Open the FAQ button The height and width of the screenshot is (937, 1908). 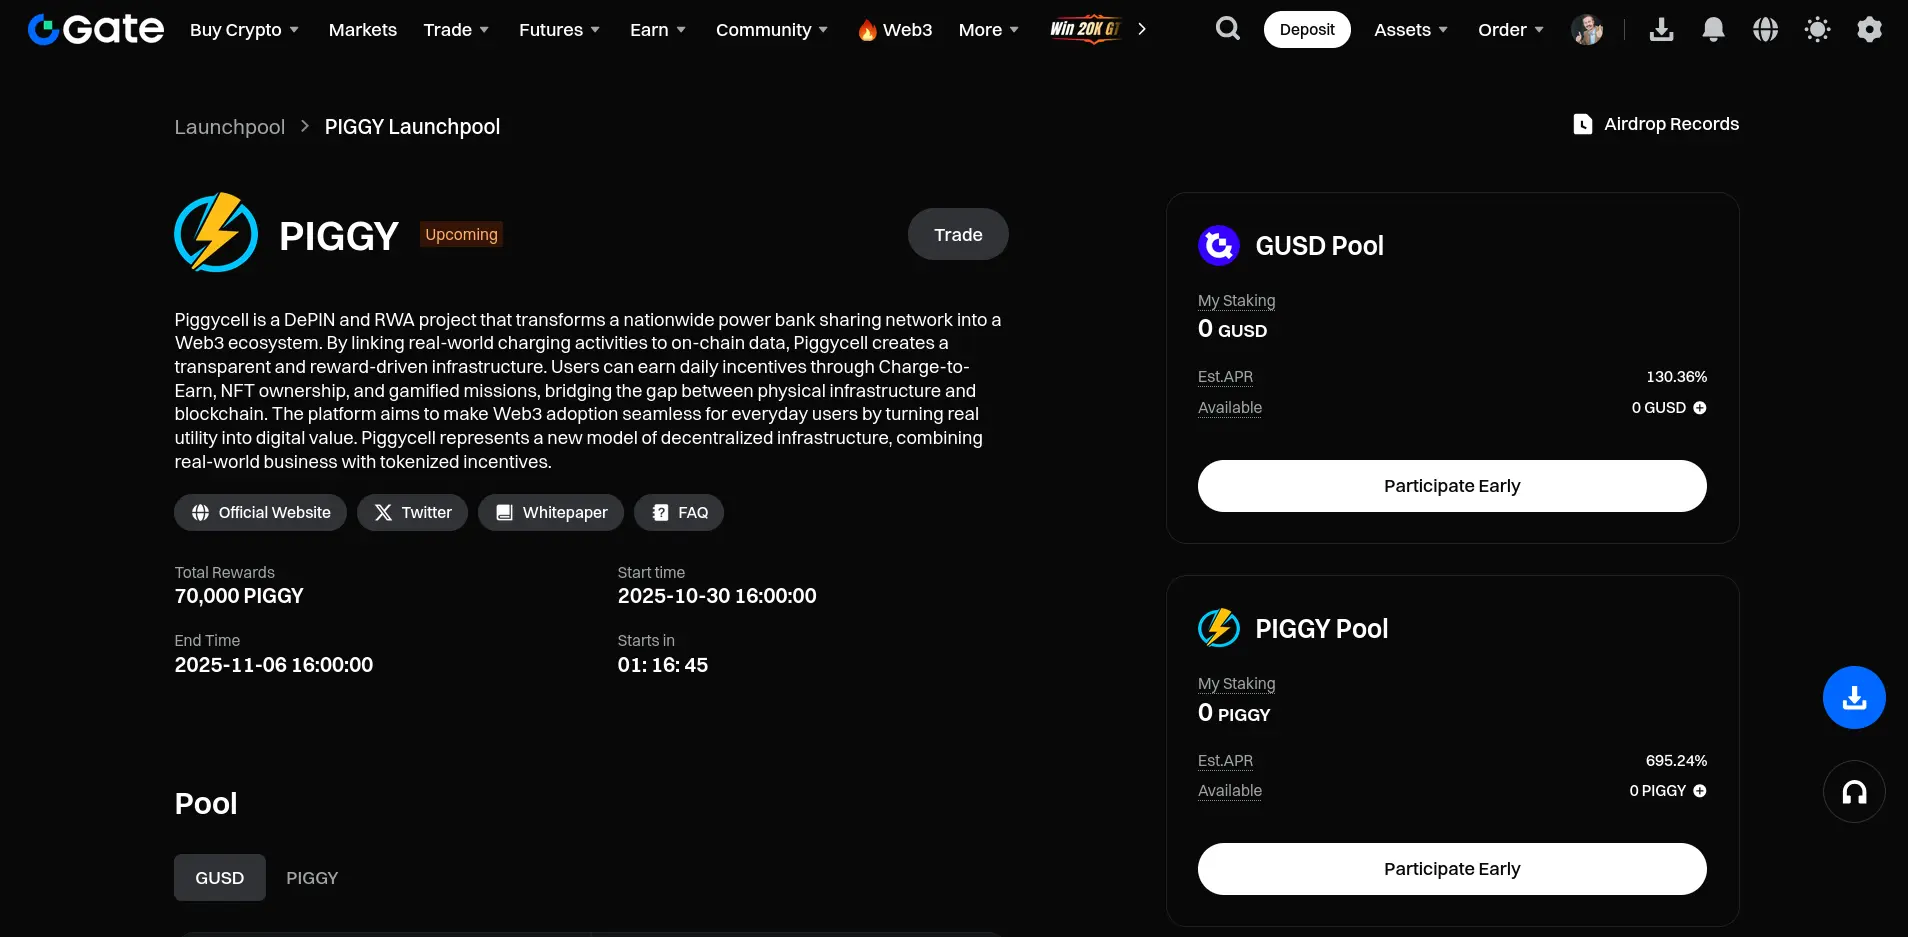pos(679,513)
